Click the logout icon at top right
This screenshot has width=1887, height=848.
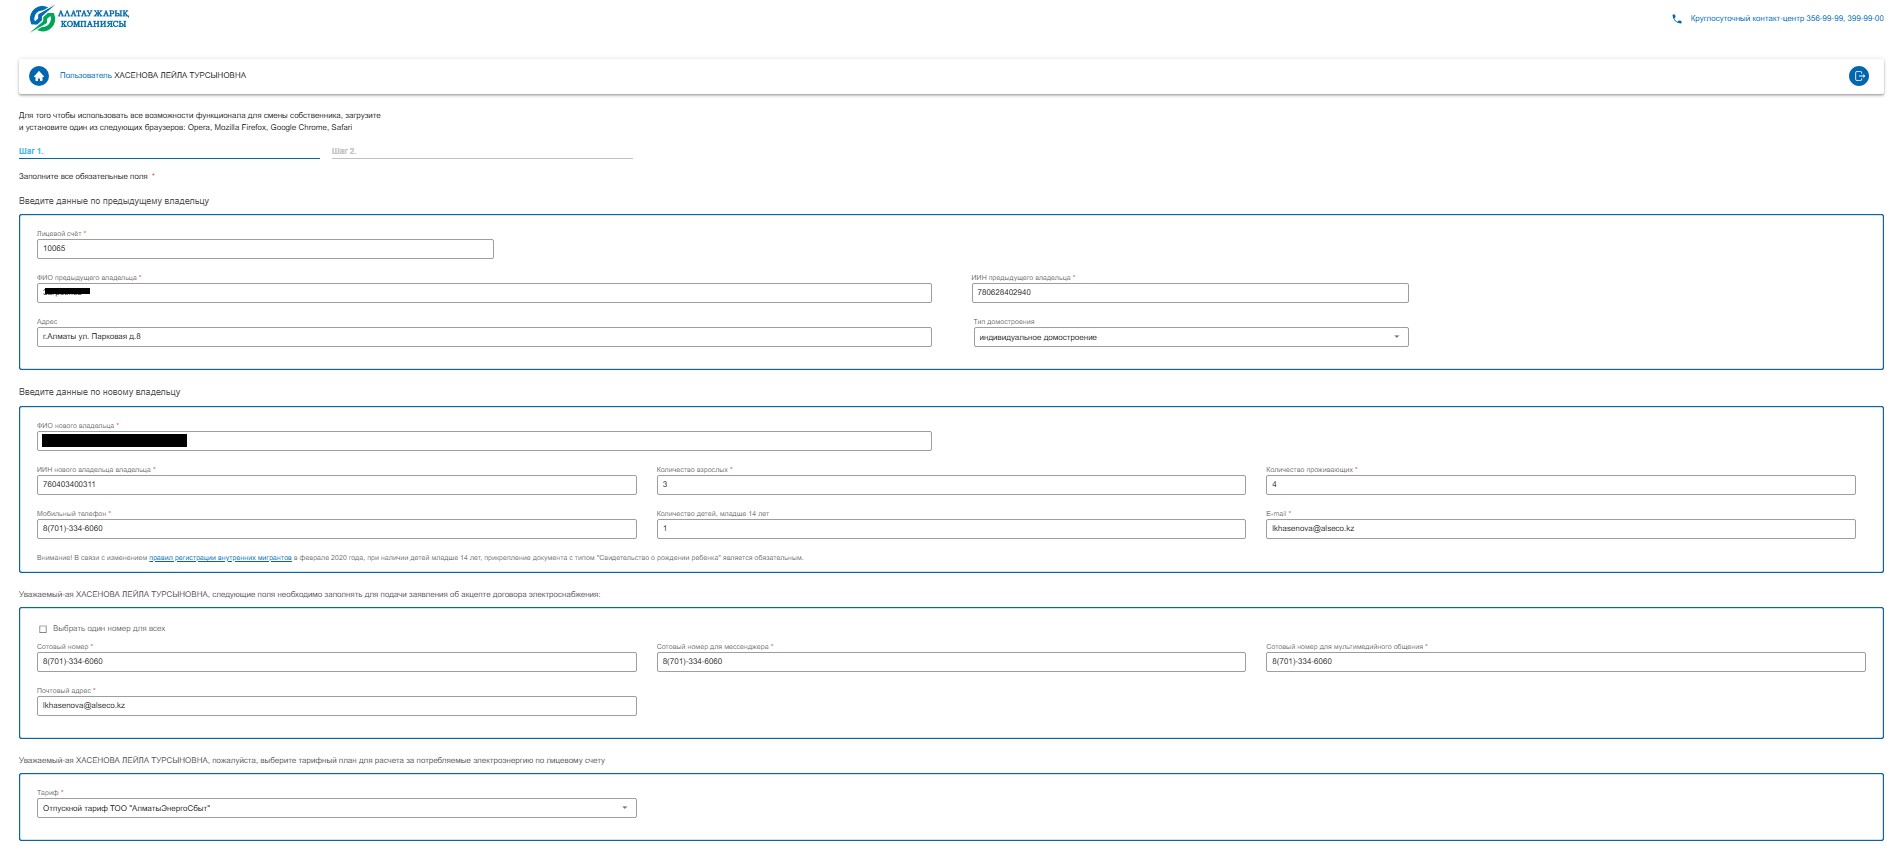[1858, 76]
